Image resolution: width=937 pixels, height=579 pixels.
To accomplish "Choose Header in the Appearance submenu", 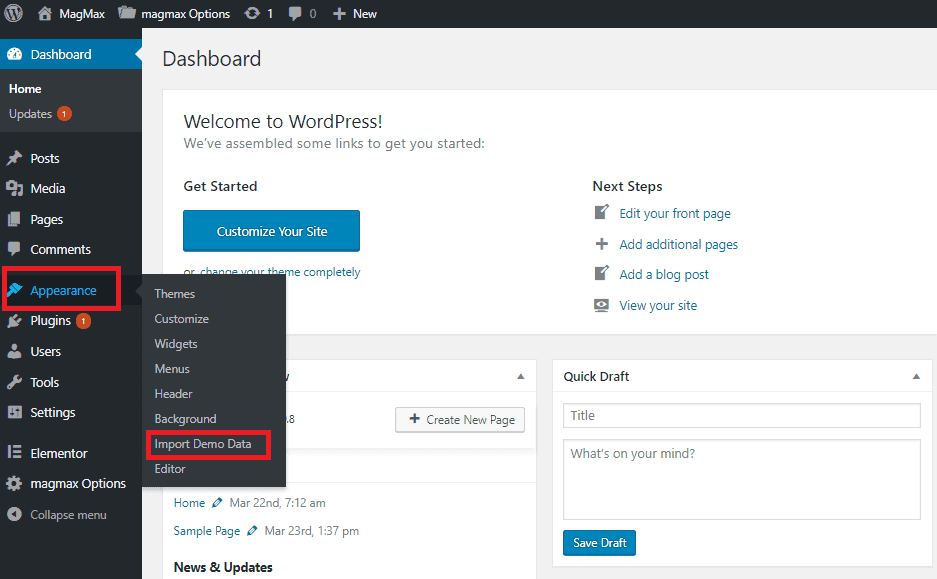I will click(x=173, y=394).
